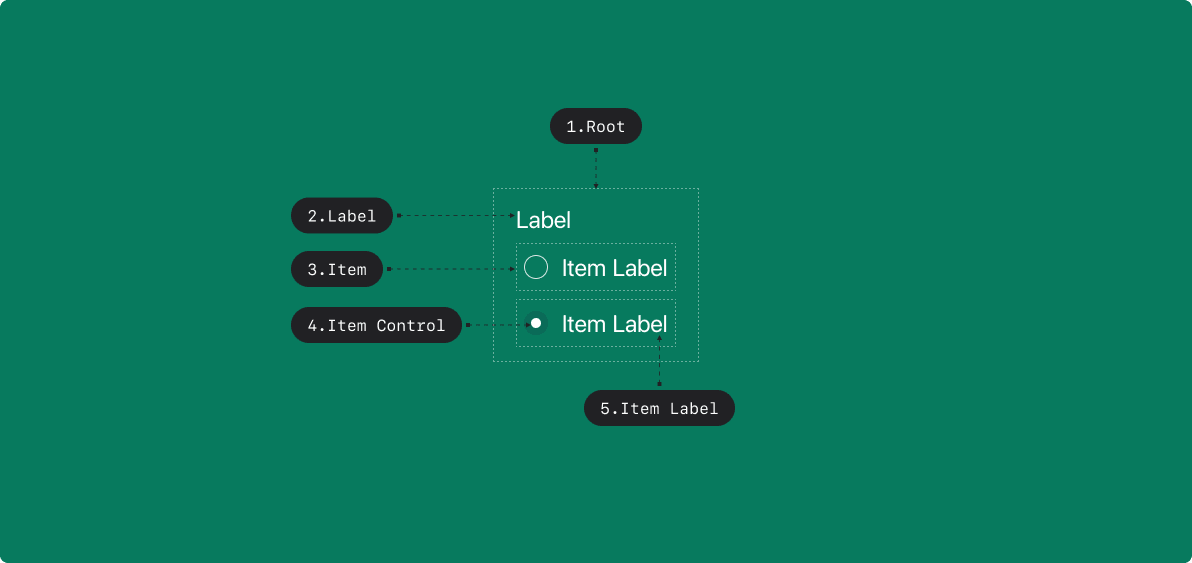The height and width of the screenshot is (563, 1192).
Task: Click connector end dot under second "Item Label" text
Action: tap(659, 339)
